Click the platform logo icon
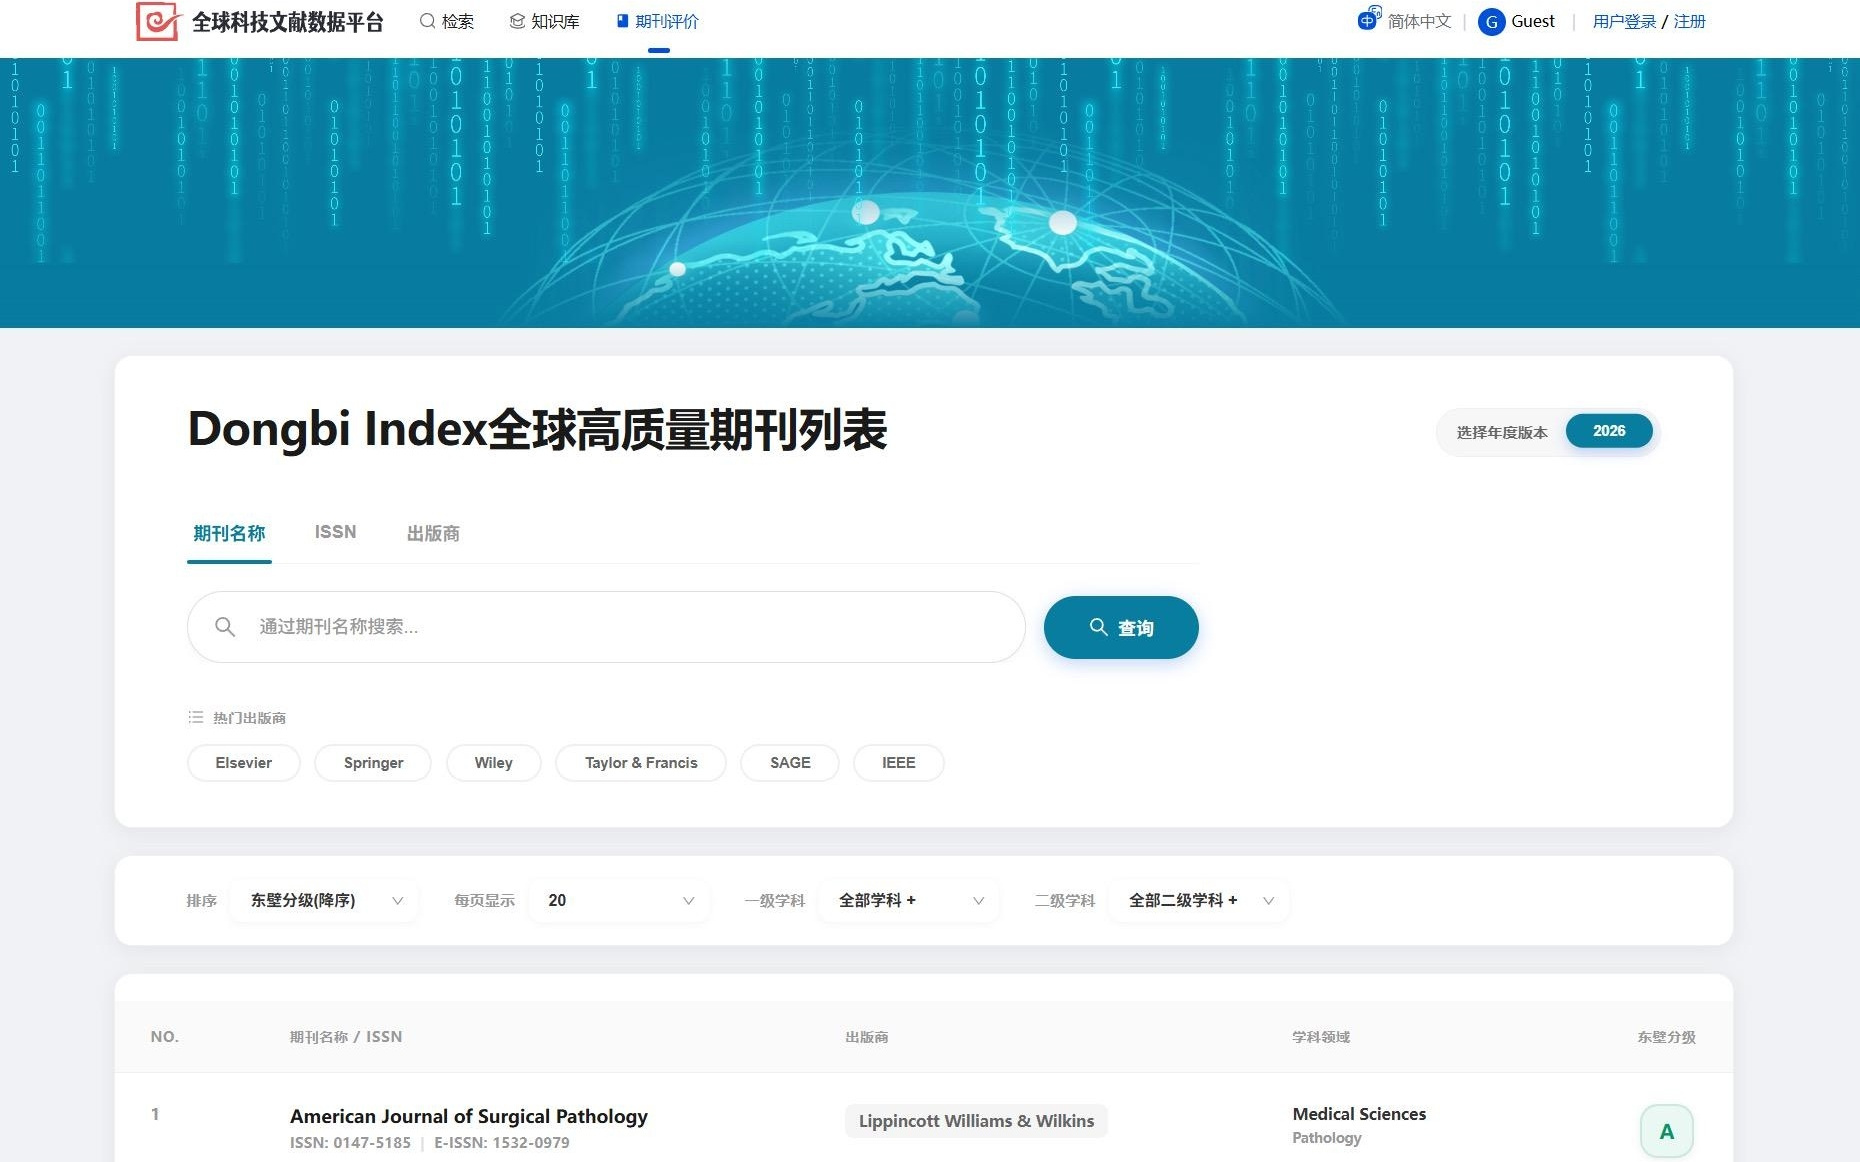 click(157, 22)
